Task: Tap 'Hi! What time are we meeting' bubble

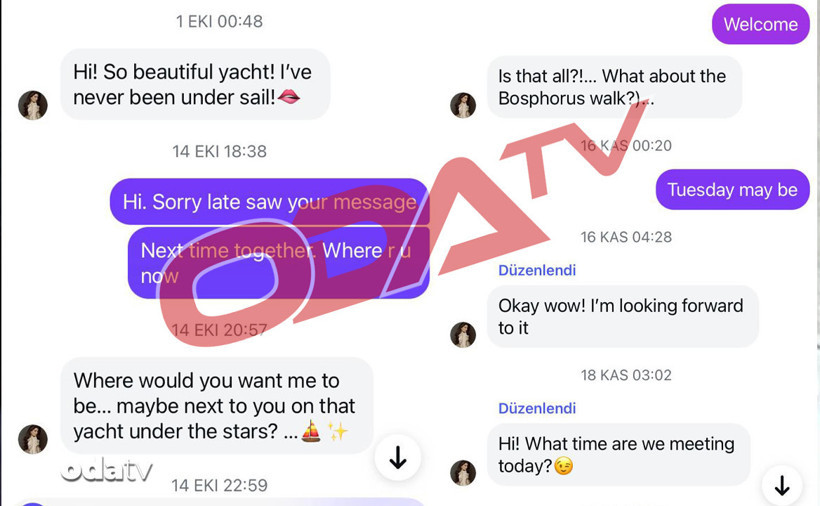Action: tap(618, 454)
